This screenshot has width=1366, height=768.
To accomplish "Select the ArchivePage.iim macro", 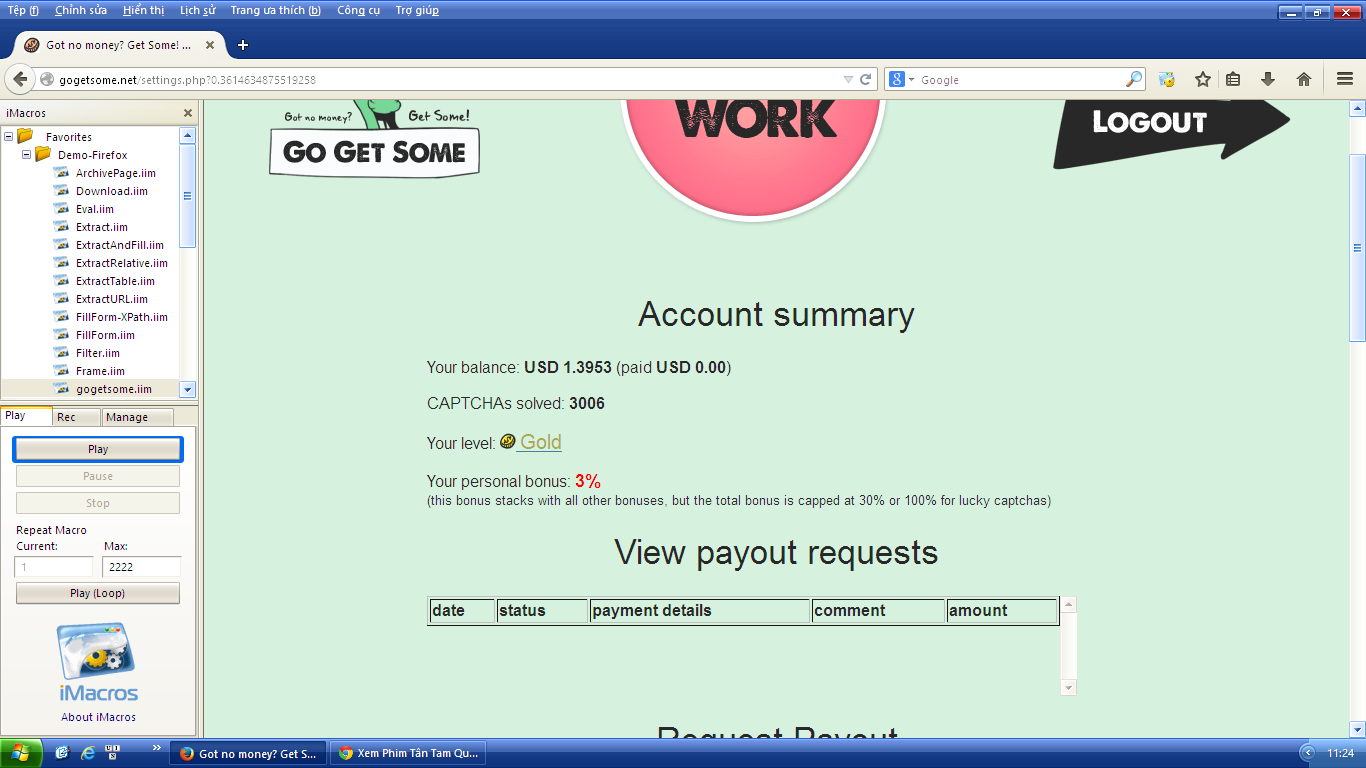I will coord(116,173).
